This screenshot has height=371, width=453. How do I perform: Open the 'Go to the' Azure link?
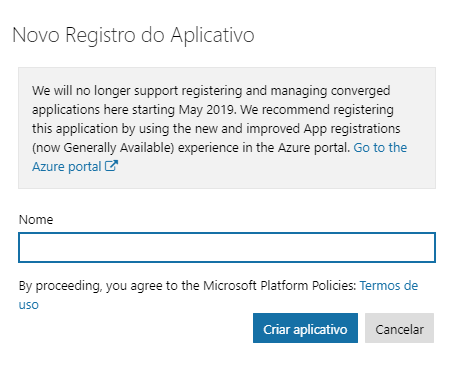click(380, 147)
